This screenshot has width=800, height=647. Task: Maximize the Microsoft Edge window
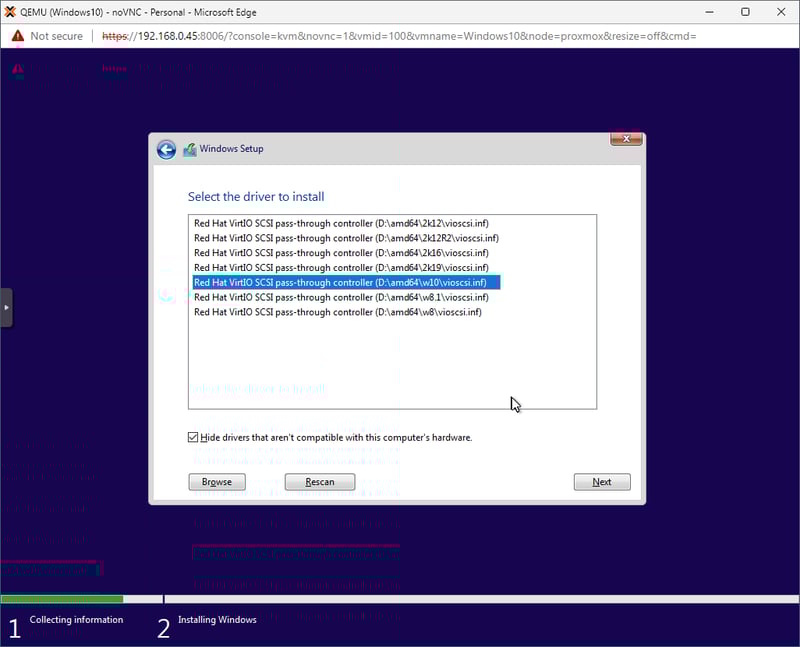[x=745, y=12]
